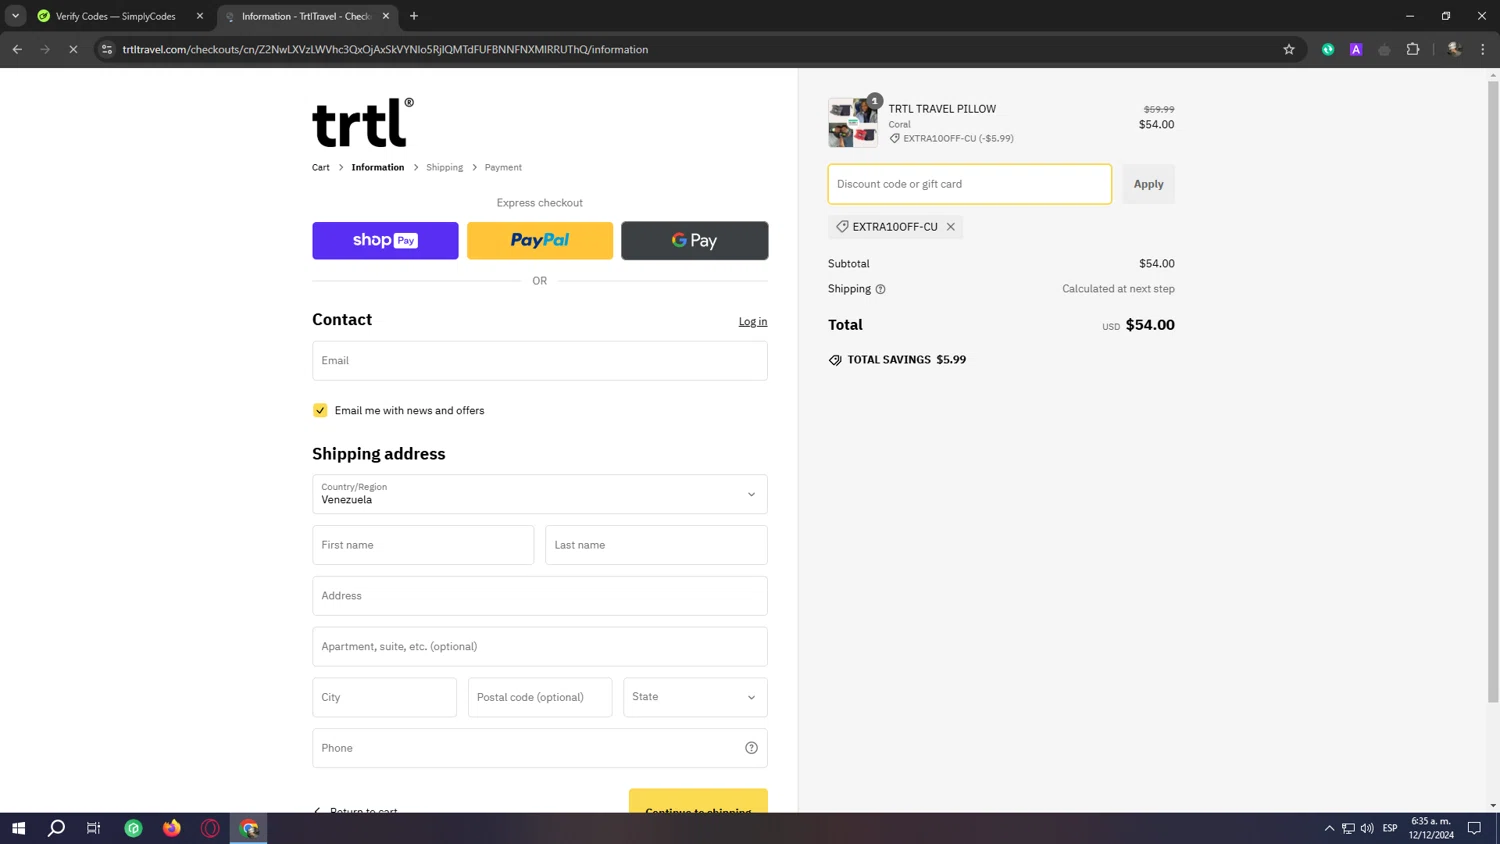This screenshot has width=1500, height=844.
Task: Open the Chrome three-dot menu
Action: 1483,49
